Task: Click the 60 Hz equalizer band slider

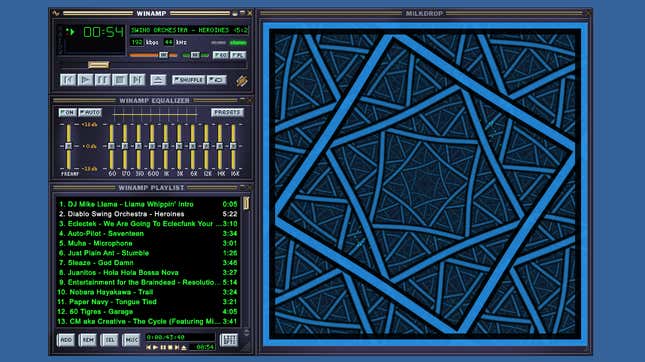Action: click(x=111, y=146)
